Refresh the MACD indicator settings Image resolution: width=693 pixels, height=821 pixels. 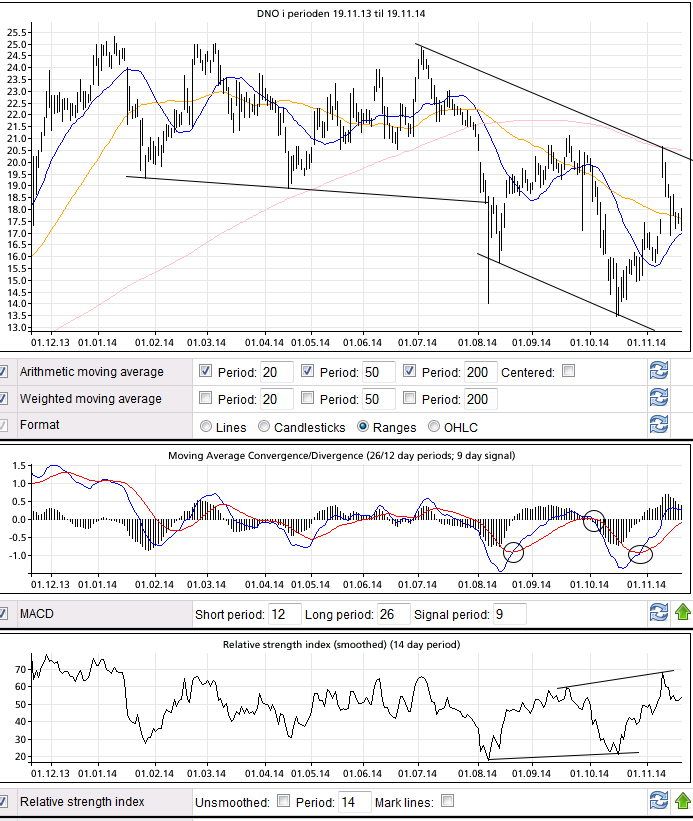[658, 613]
